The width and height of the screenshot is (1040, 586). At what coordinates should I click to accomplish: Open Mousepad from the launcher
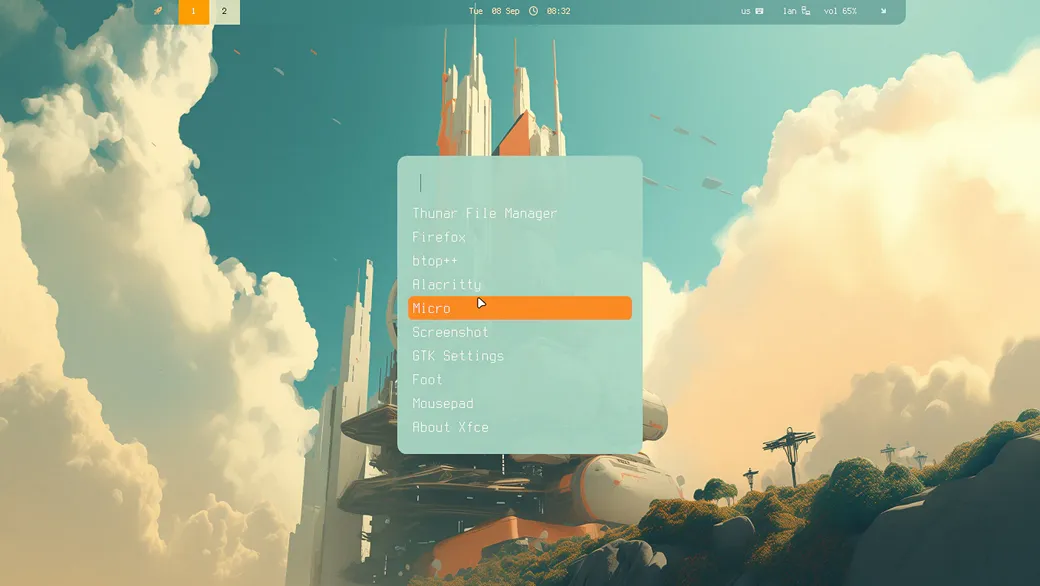520,404
